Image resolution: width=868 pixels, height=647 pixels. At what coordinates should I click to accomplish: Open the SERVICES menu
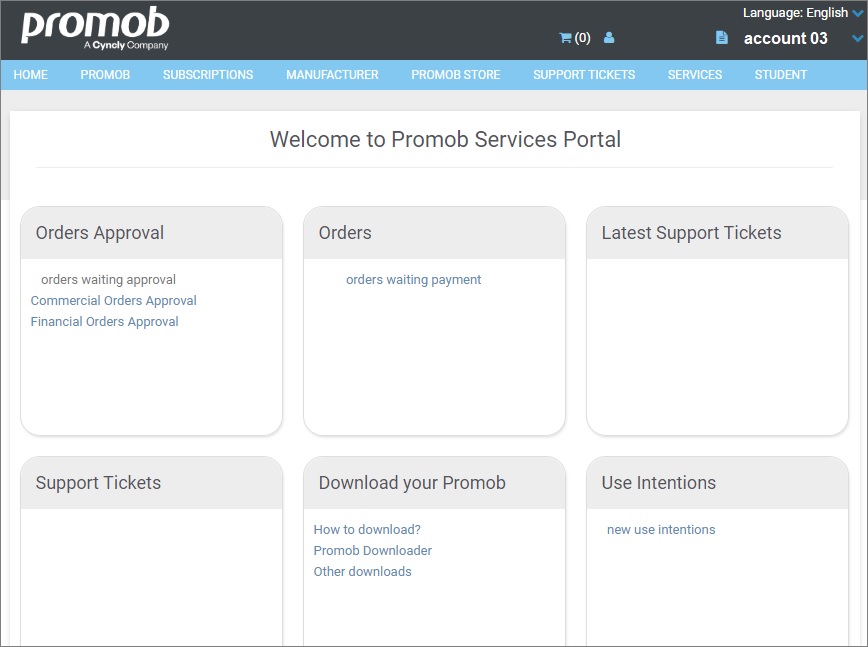(695, 75)
